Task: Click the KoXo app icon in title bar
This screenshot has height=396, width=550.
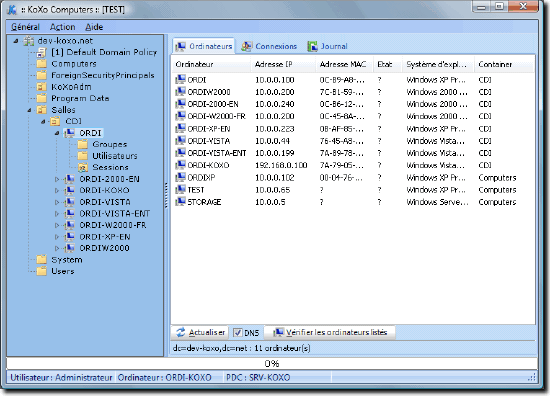Action: [x=12, y=9]
